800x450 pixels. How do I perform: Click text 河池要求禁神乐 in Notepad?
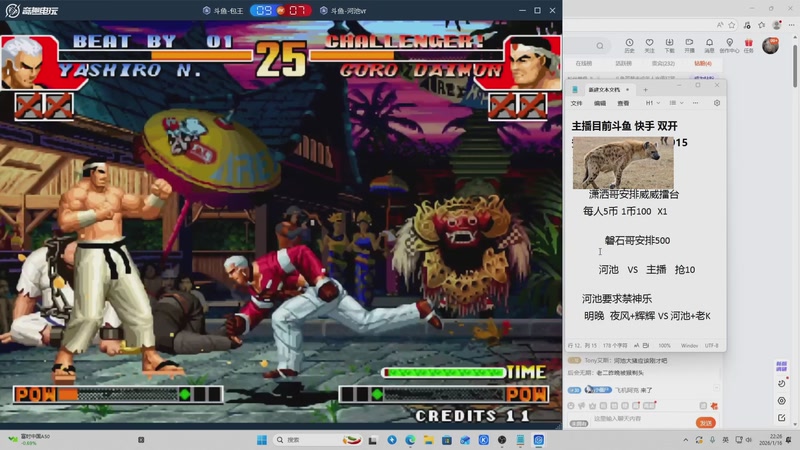point(617,298)
